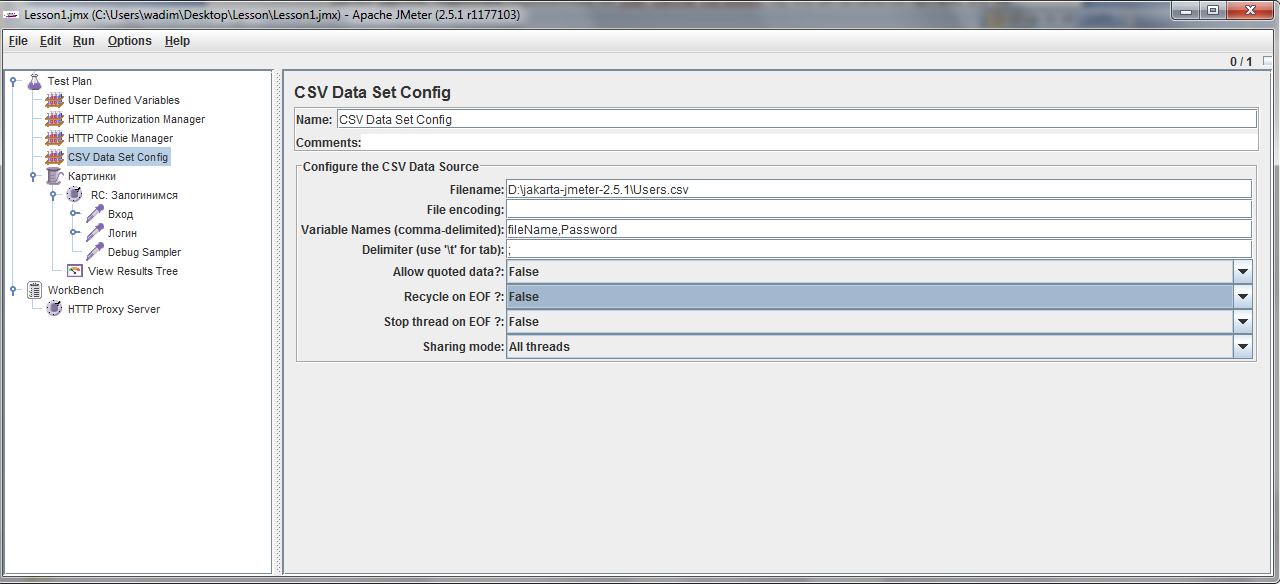Viewport: 1280px width, 584px height.
Task: Open the Recycle on EOF dropdown
Action: click(1243, 297)
